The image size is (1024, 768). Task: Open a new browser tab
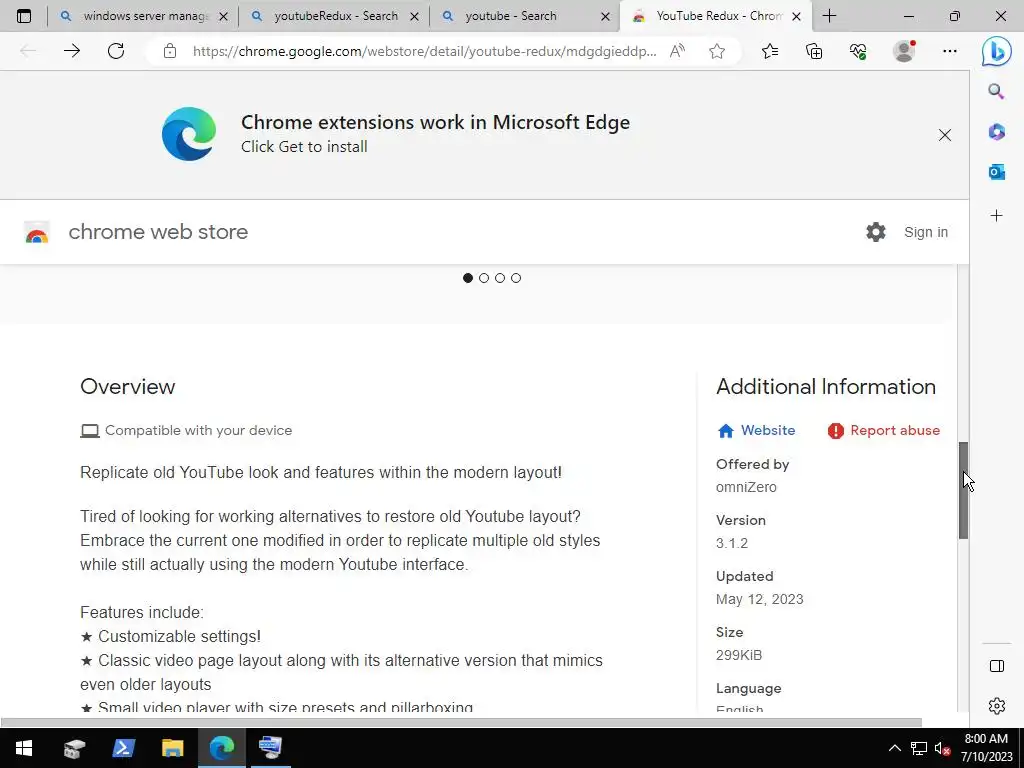pos(829,16)
